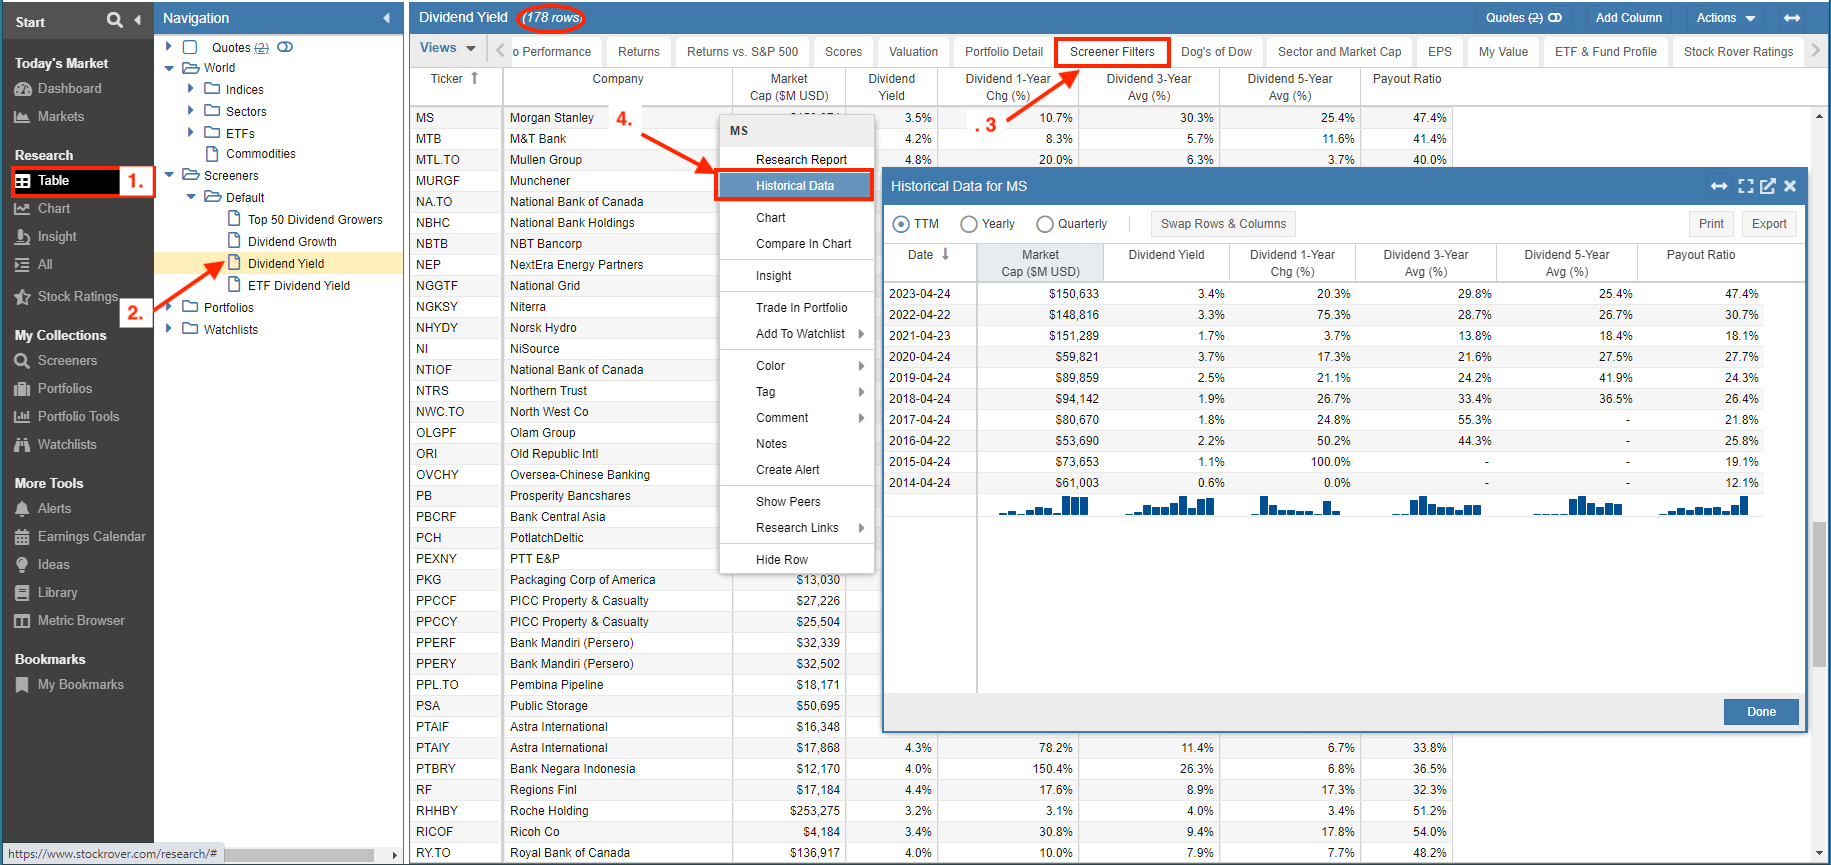Click the Navigation horizontal scrollbar
Viewport: 1831px width, 865px height.
[x=298, y=855]
